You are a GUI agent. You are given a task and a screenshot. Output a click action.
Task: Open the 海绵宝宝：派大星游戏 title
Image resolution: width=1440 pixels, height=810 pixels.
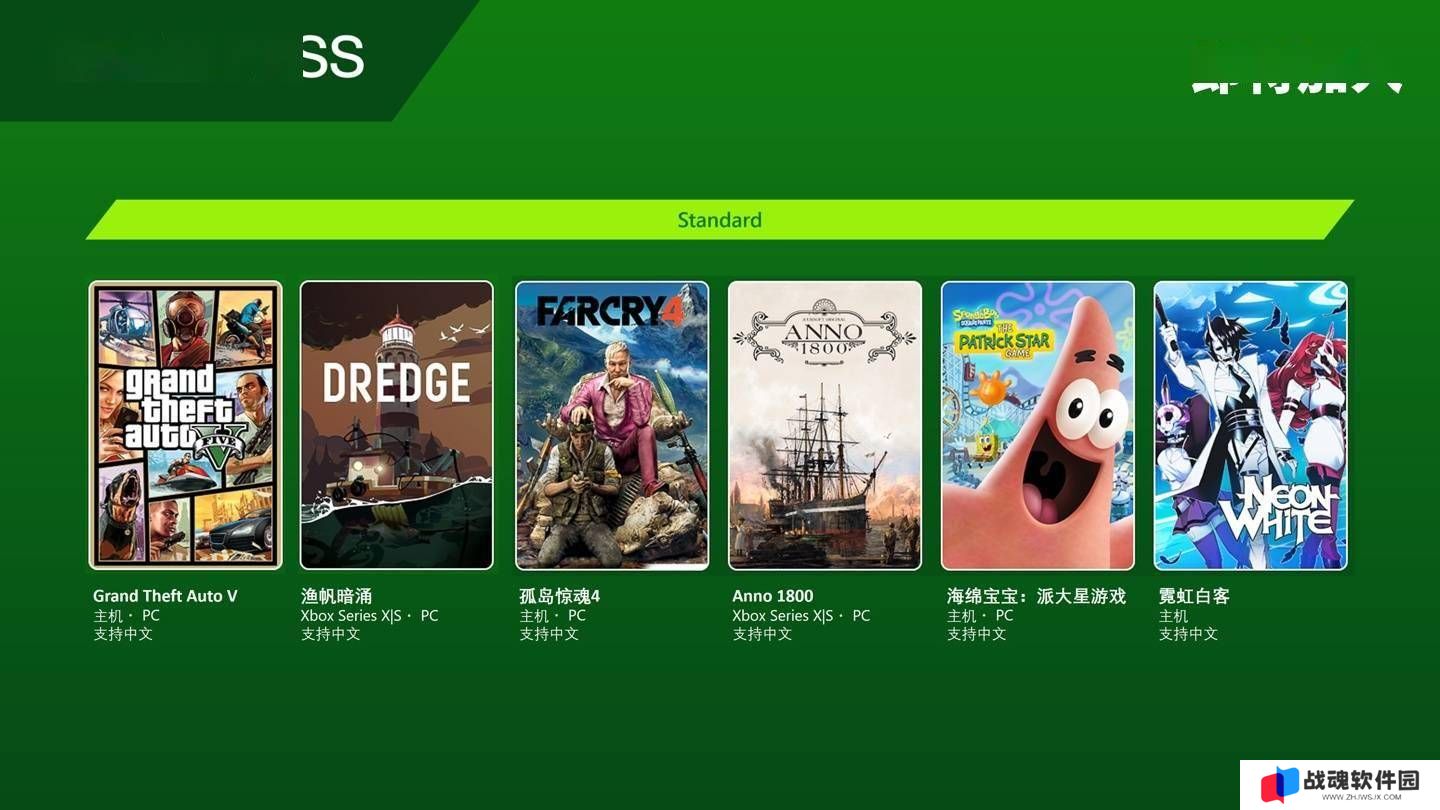(x=1036, y=596)
